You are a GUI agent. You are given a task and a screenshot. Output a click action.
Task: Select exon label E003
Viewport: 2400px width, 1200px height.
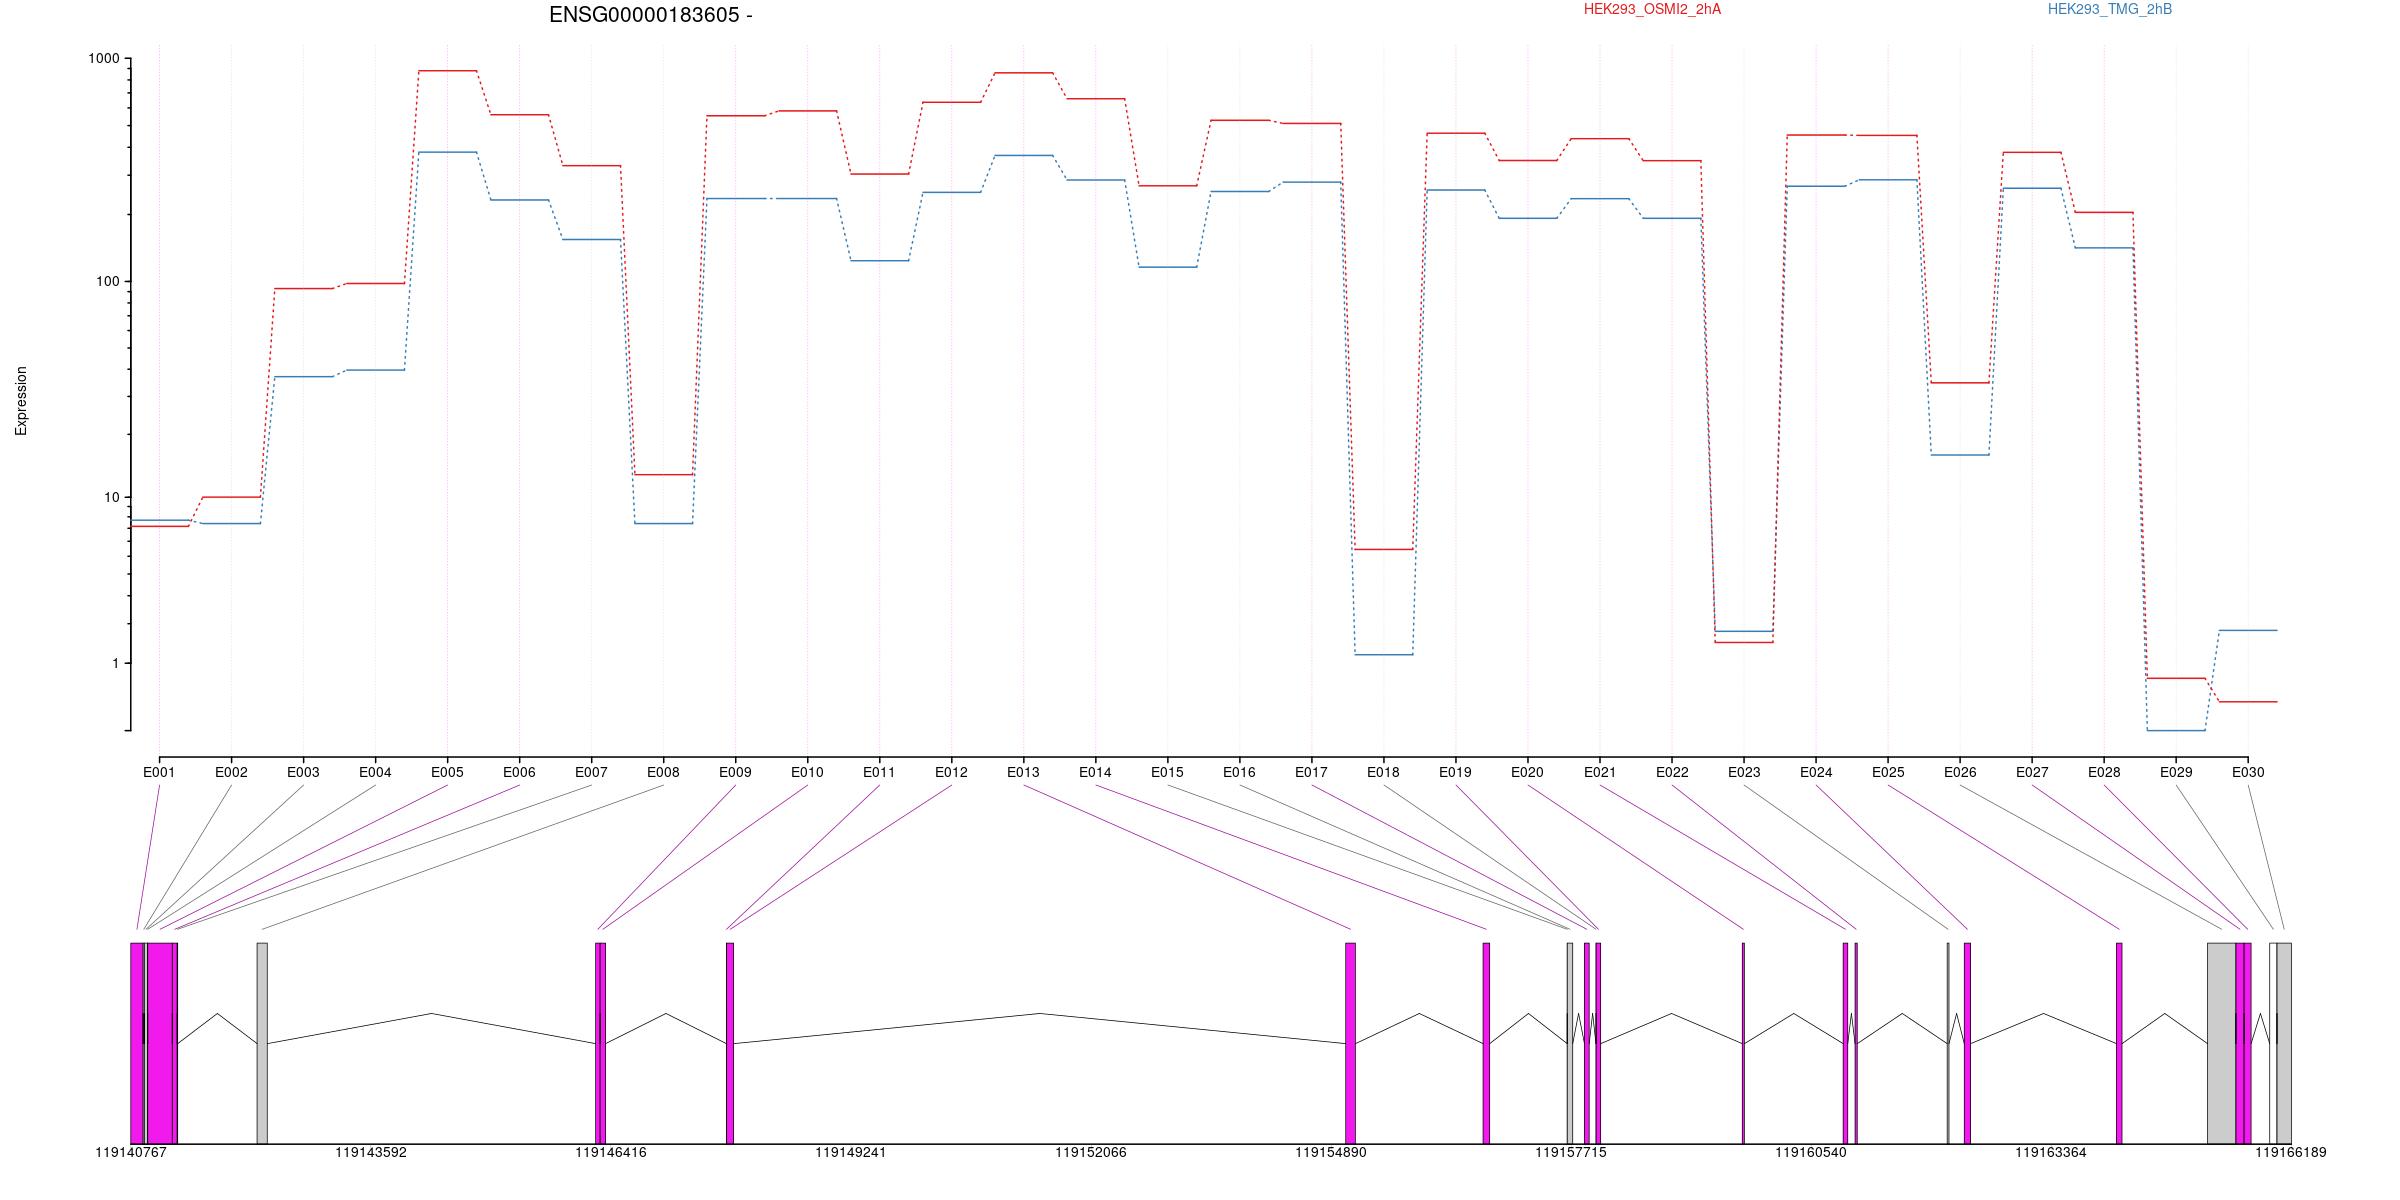[303, 772]
